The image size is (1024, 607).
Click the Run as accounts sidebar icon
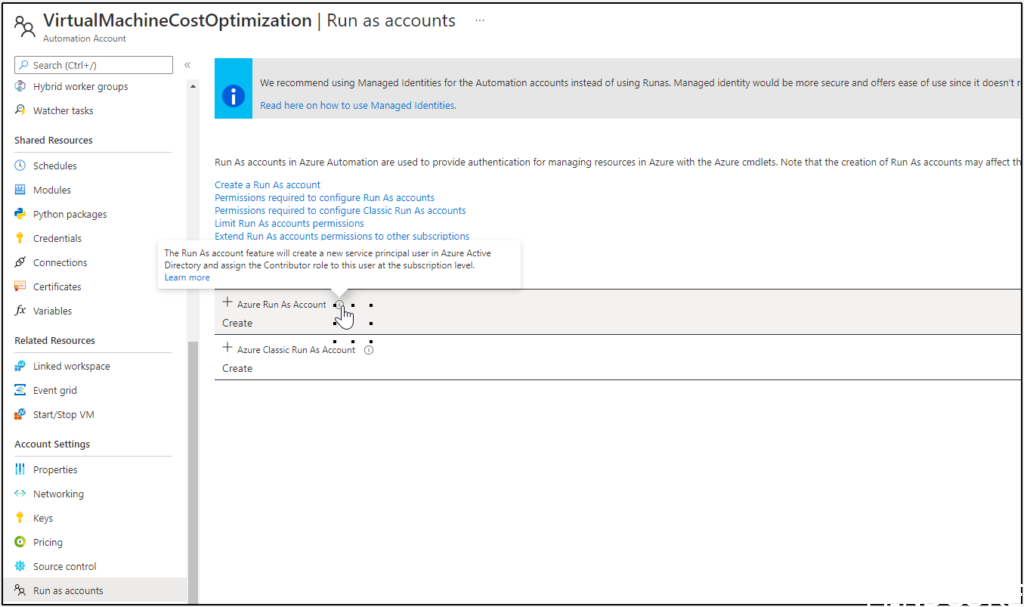(x=20, y=591)
